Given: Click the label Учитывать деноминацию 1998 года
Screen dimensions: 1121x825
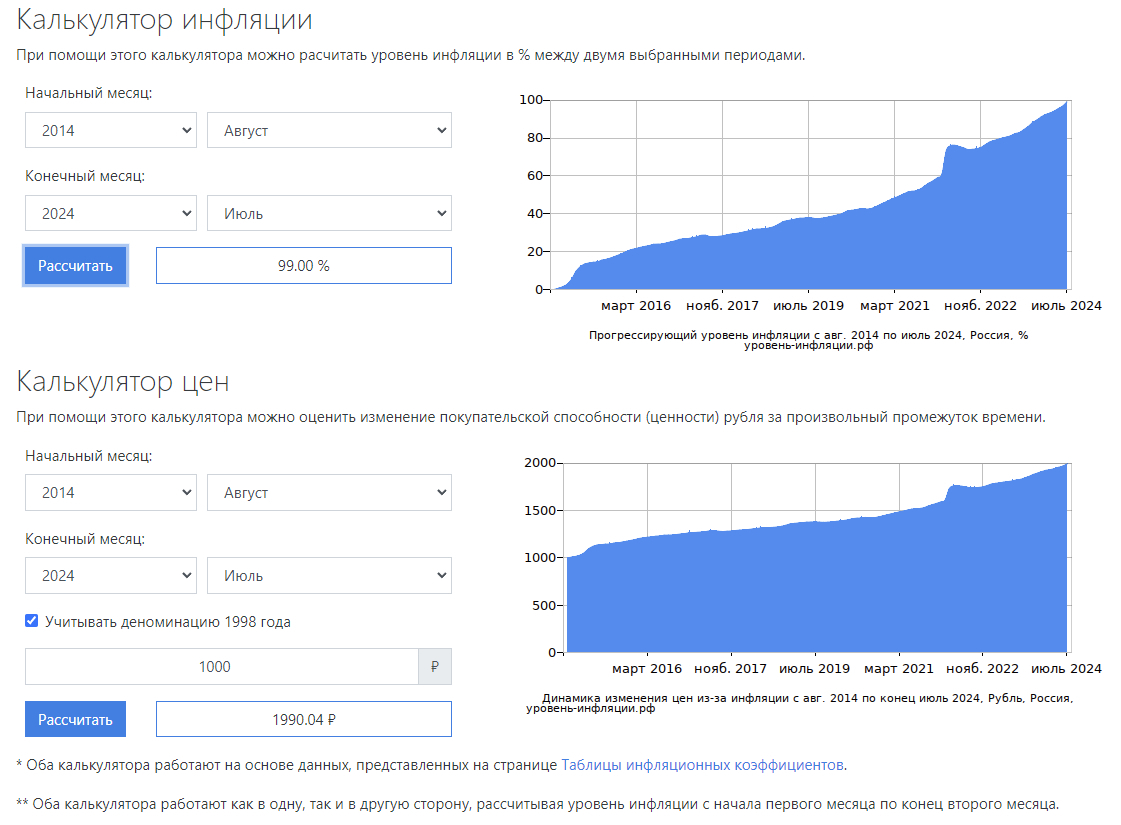Looking at the screenshot, I should click(168, 622).
